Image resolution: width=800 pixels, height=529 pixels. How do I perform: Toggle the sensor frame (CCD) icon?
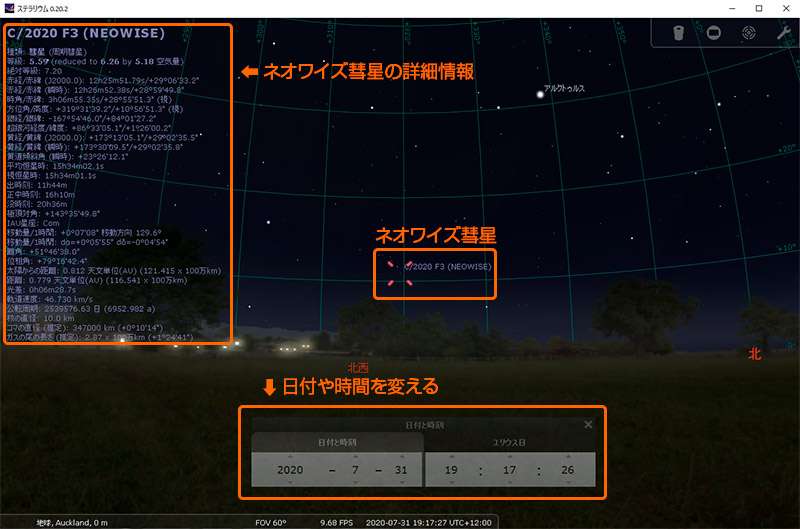[714, 33]
